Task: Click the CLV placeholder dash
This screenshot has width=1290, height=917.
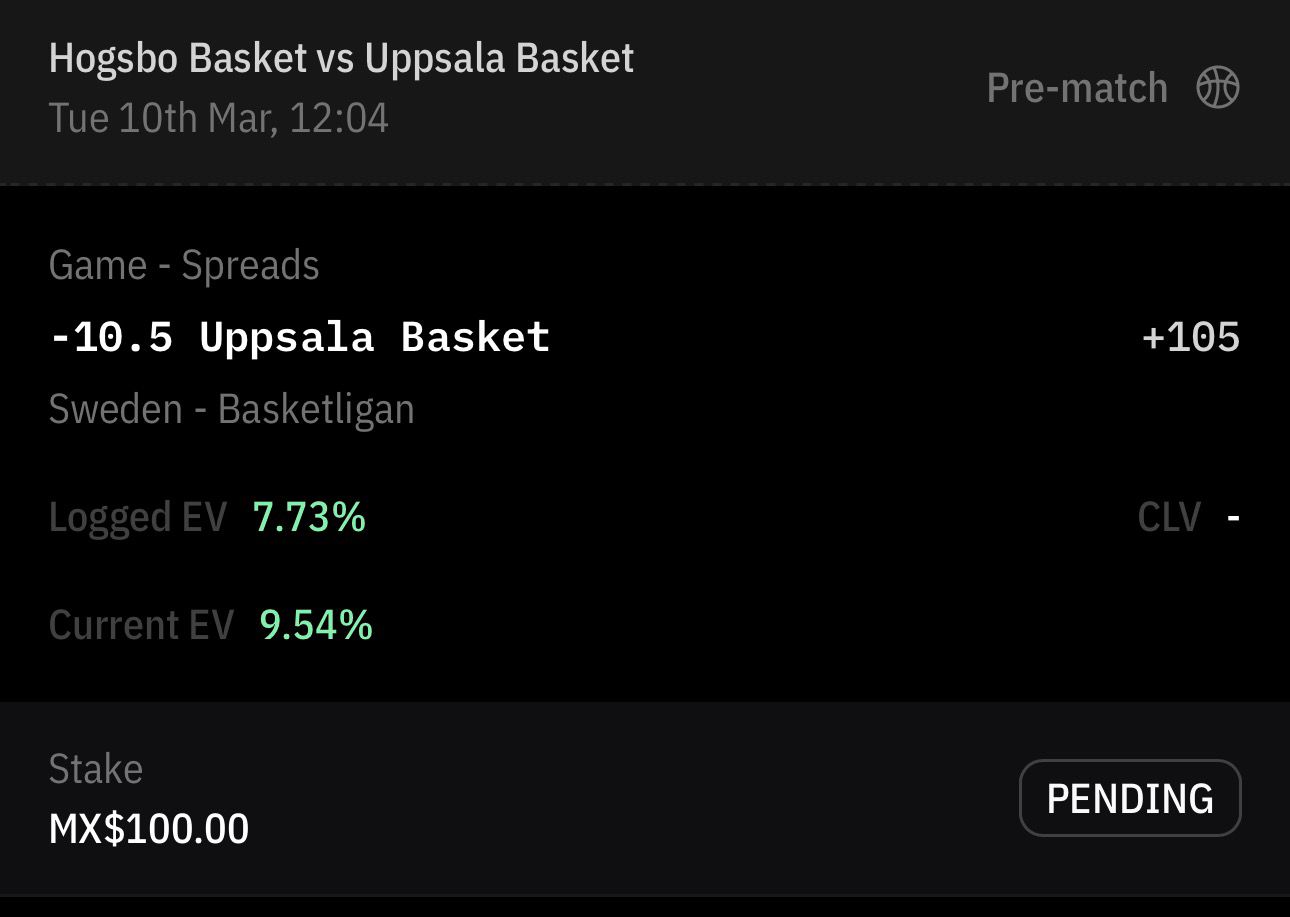Action: (1233, 518)
